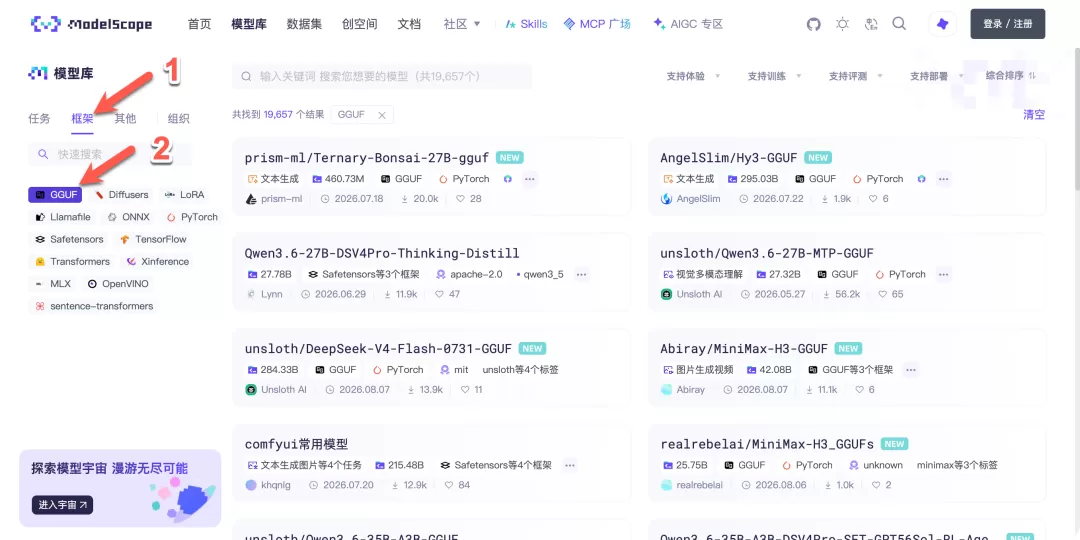Click more tags icon on Abiray/MiniMax-H3-GGUF card
1080x540 pixels.
tap(911, 370)
